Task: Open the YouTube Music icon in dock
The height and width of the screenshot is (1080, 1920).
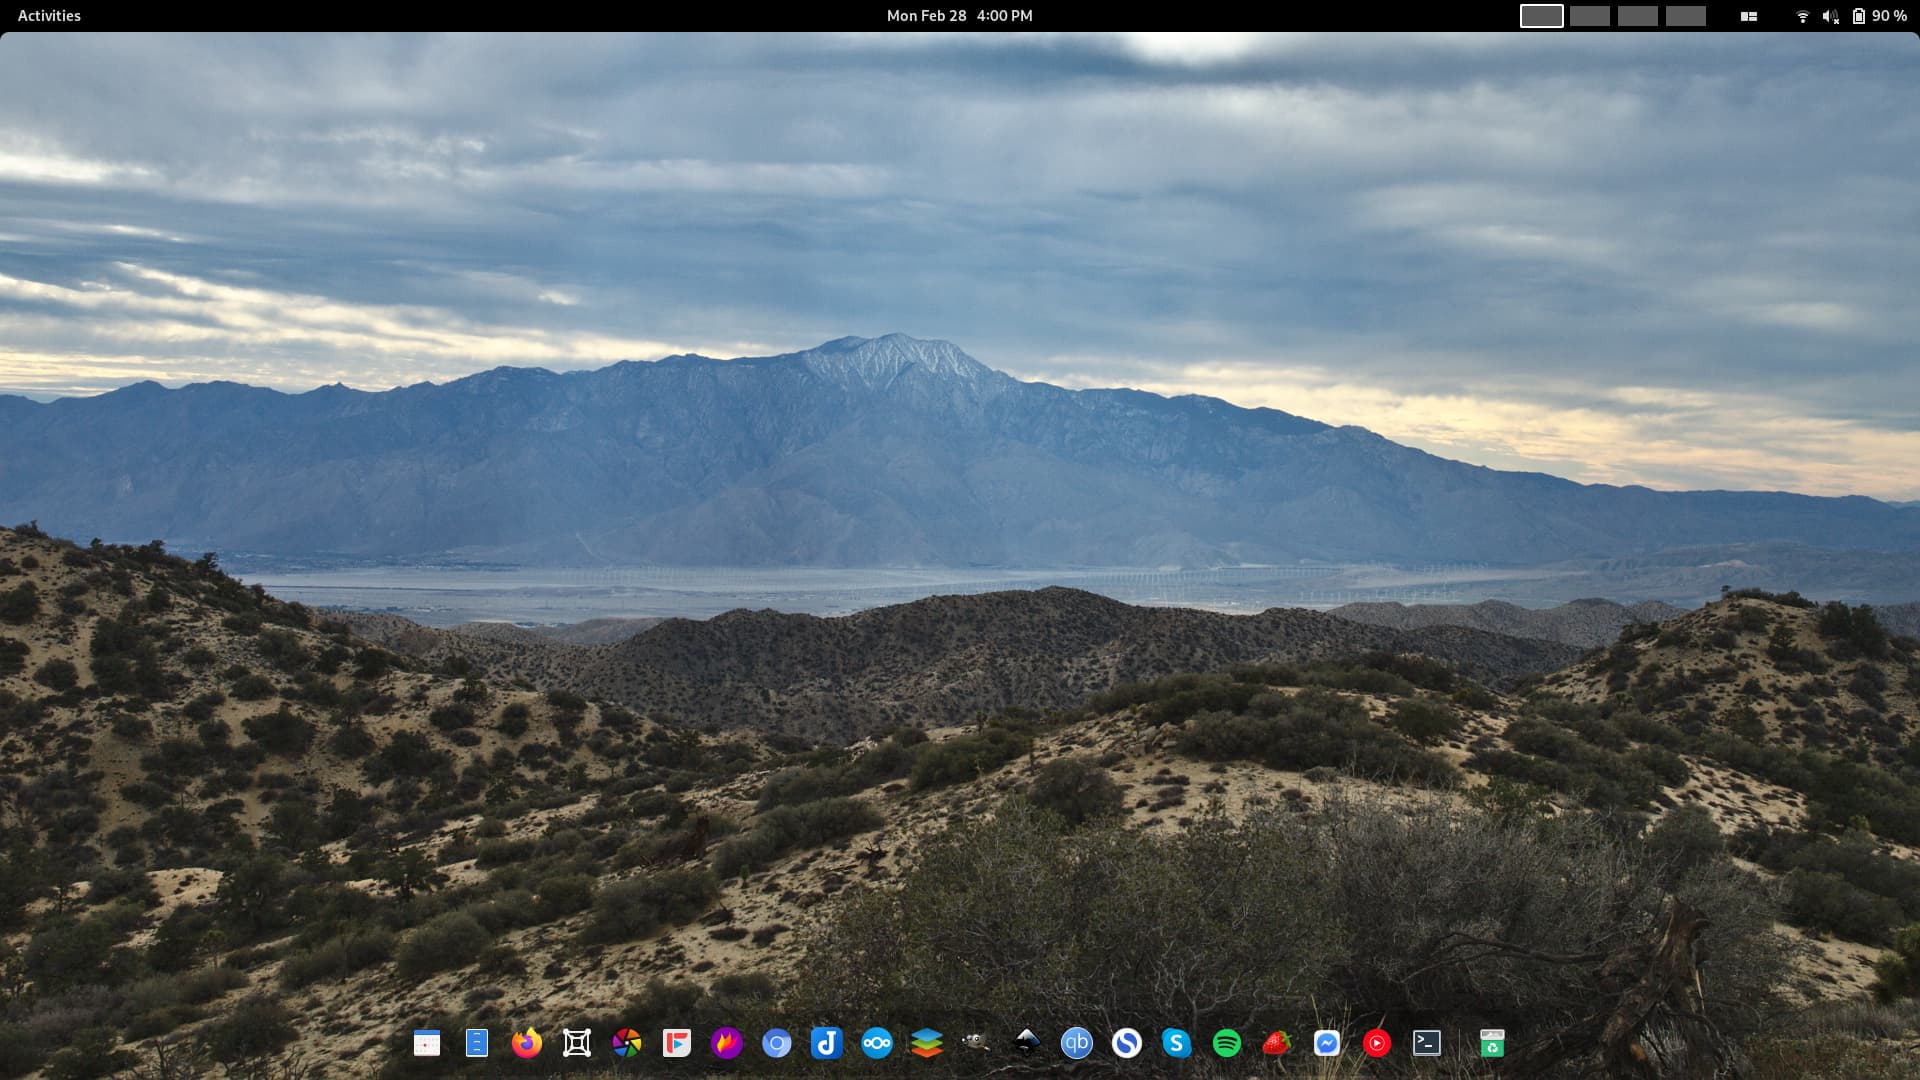Action: click(x=1377, y=1043)
